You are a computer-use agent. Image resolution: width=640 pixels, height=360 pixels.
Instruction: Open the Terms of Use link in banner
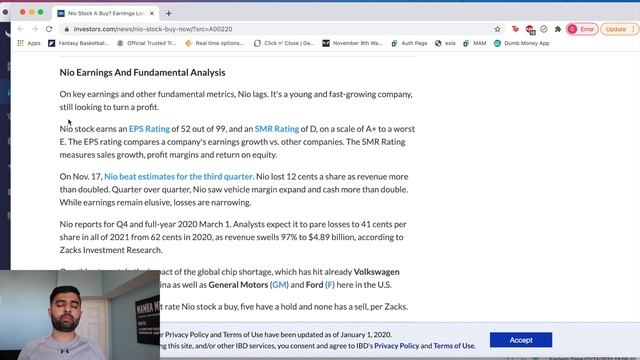pos(454,346)
